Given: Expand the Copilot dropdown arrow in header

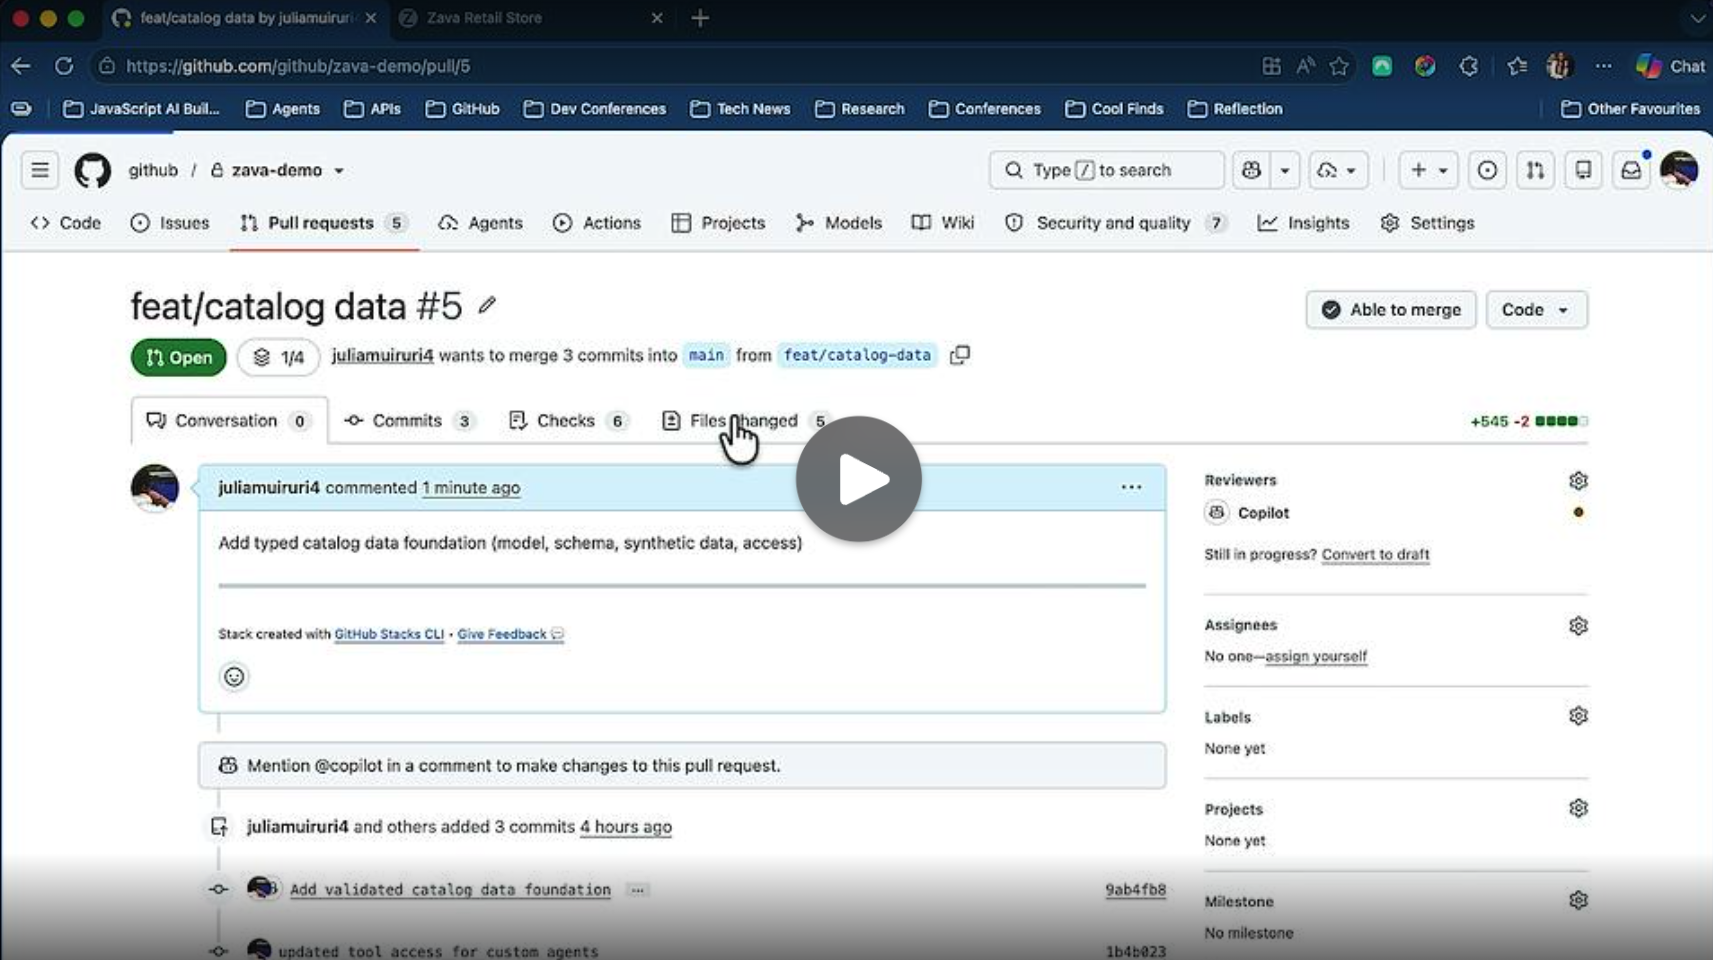Looking at the screenshot, I should coord(1285,170).
